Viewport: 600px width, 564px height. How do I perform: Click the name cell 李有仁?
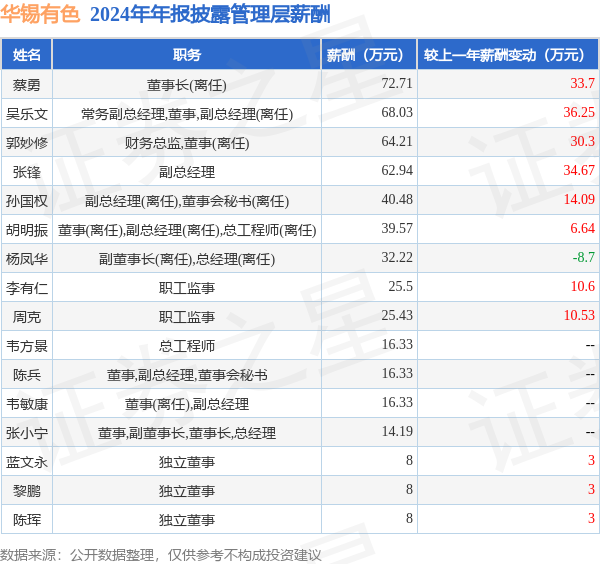tap(26, 288)
